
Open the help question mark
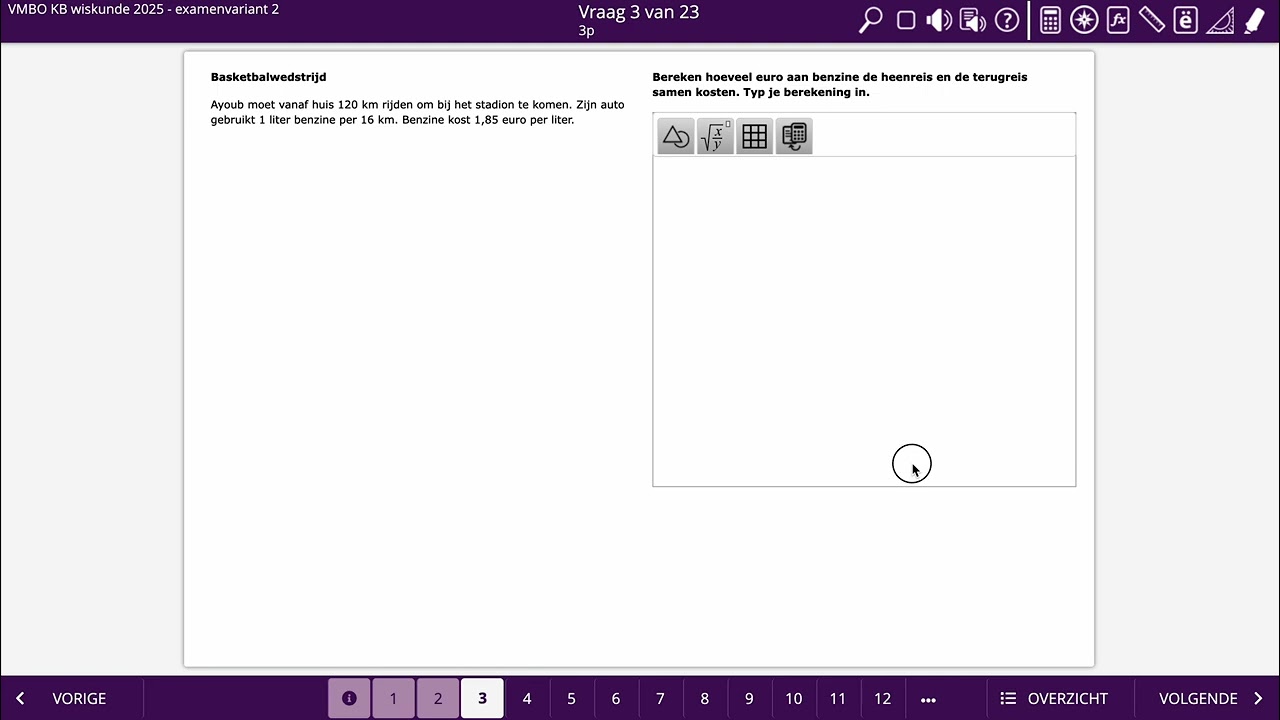1007,20
